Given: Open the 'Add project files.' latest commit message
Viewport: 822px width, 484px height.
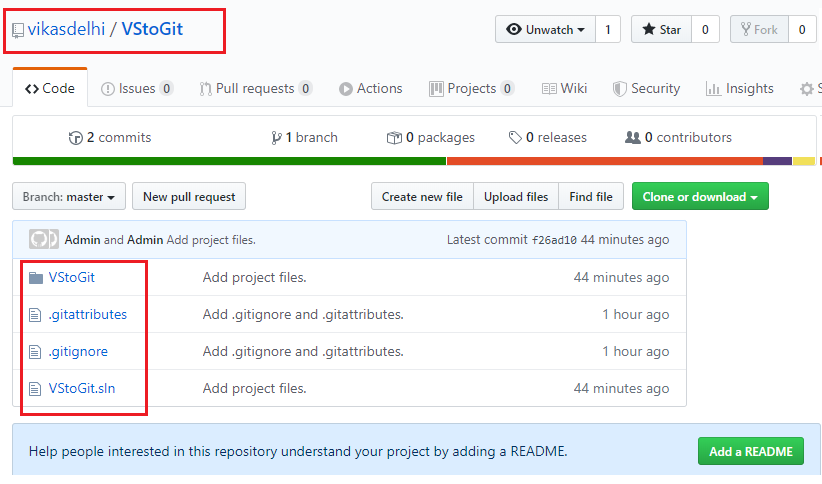Looking at the screenshot, I should [211, 240].
